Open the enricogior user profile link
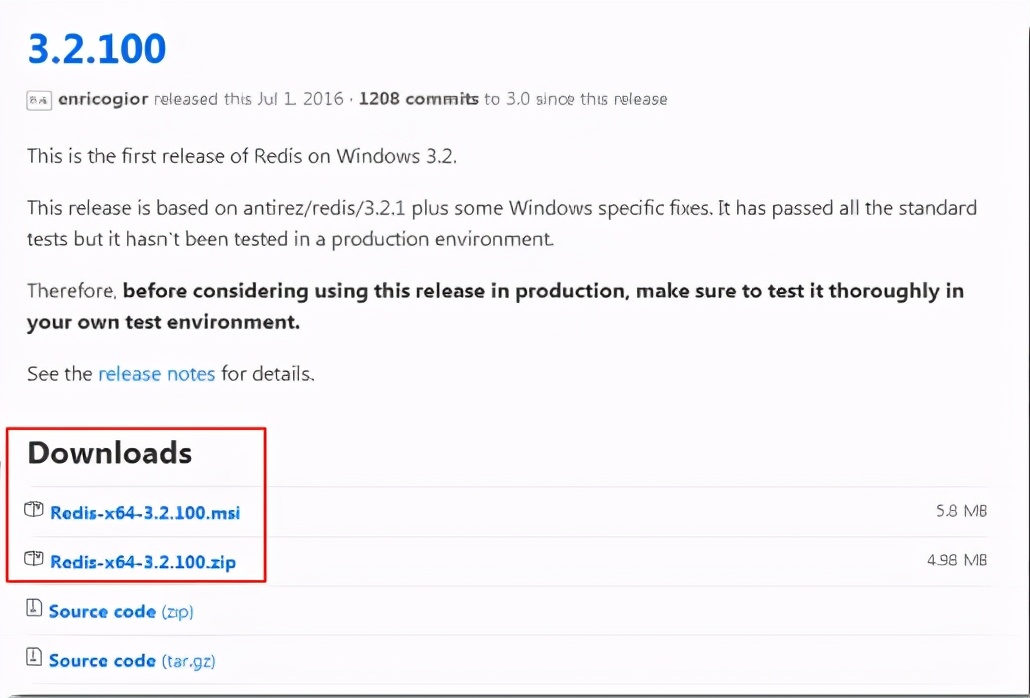 (x=104, y=99)
